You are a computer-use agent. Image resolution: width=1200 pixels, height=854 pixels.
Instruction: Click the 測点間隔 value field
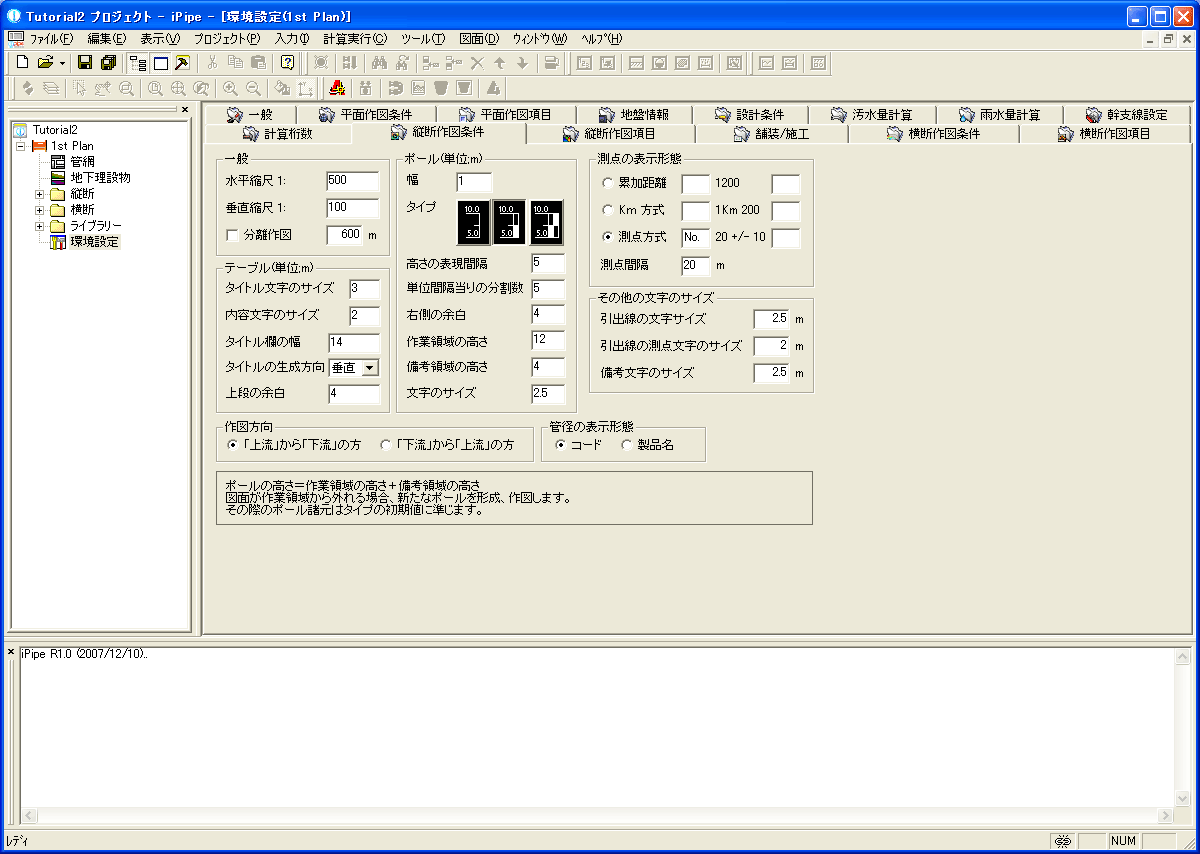coord(696,266)
